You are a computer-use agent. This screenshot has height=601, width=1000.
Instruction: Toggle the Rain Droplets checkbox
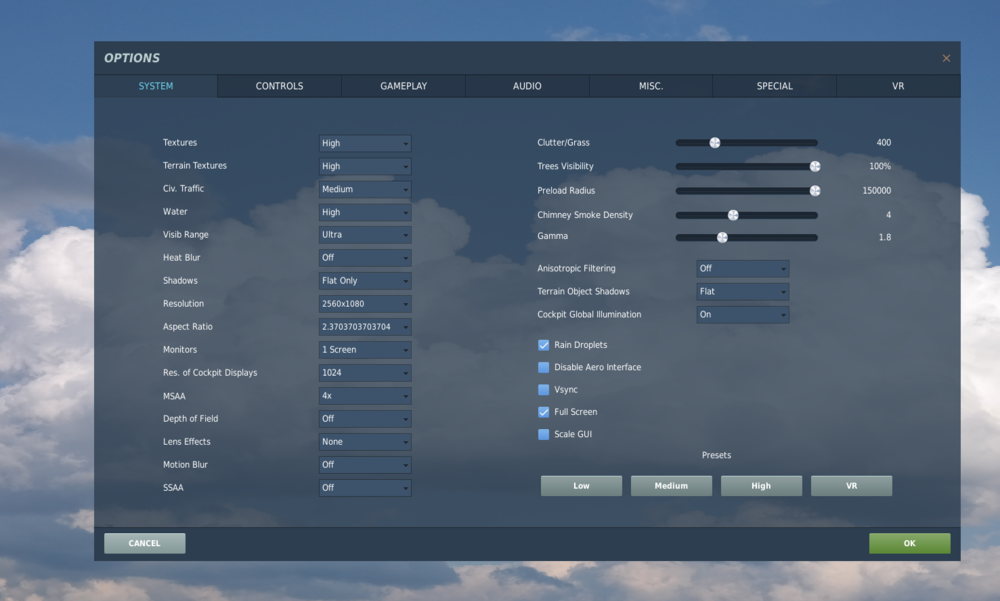543,345
